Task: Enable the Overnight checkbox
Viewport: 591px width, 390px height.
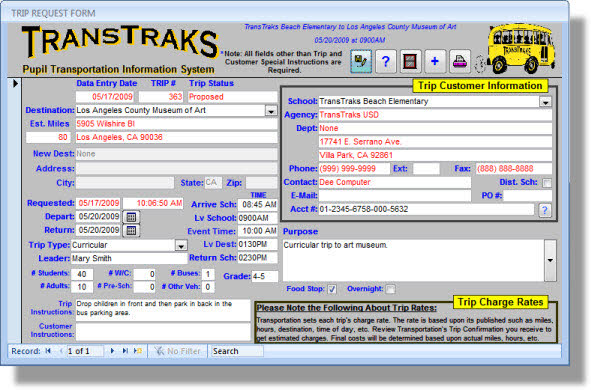Action: 391,289
